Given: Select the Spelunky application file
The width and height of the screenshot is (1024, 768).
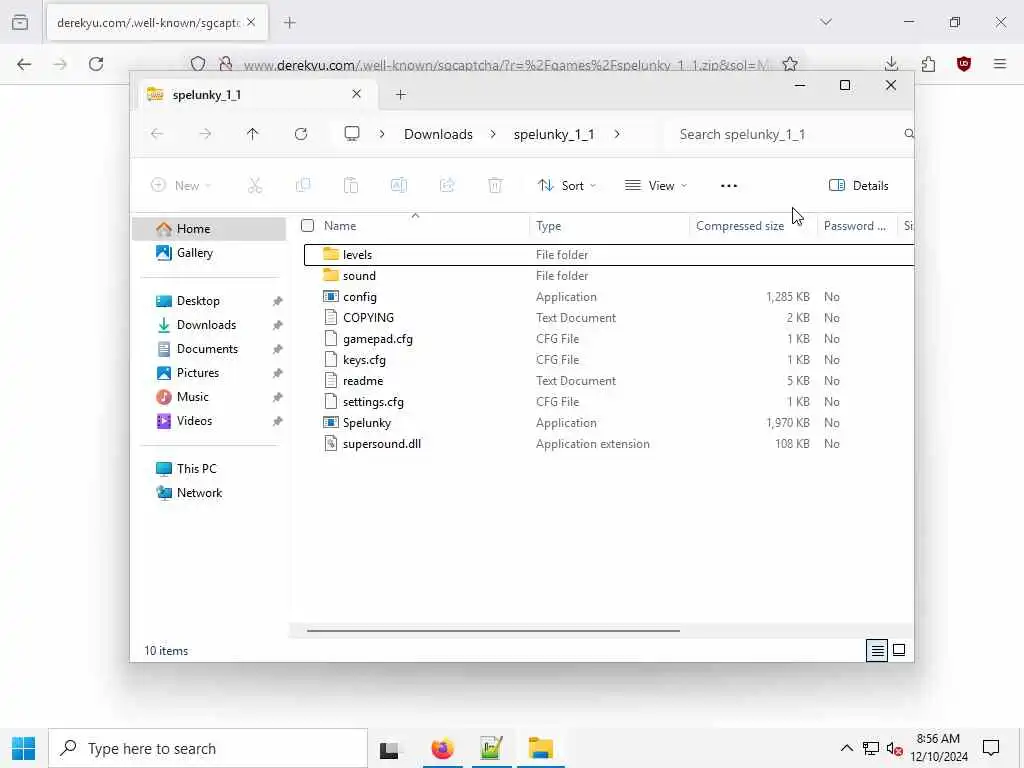Looking at the screenshot, I should [x=609, y=423].
